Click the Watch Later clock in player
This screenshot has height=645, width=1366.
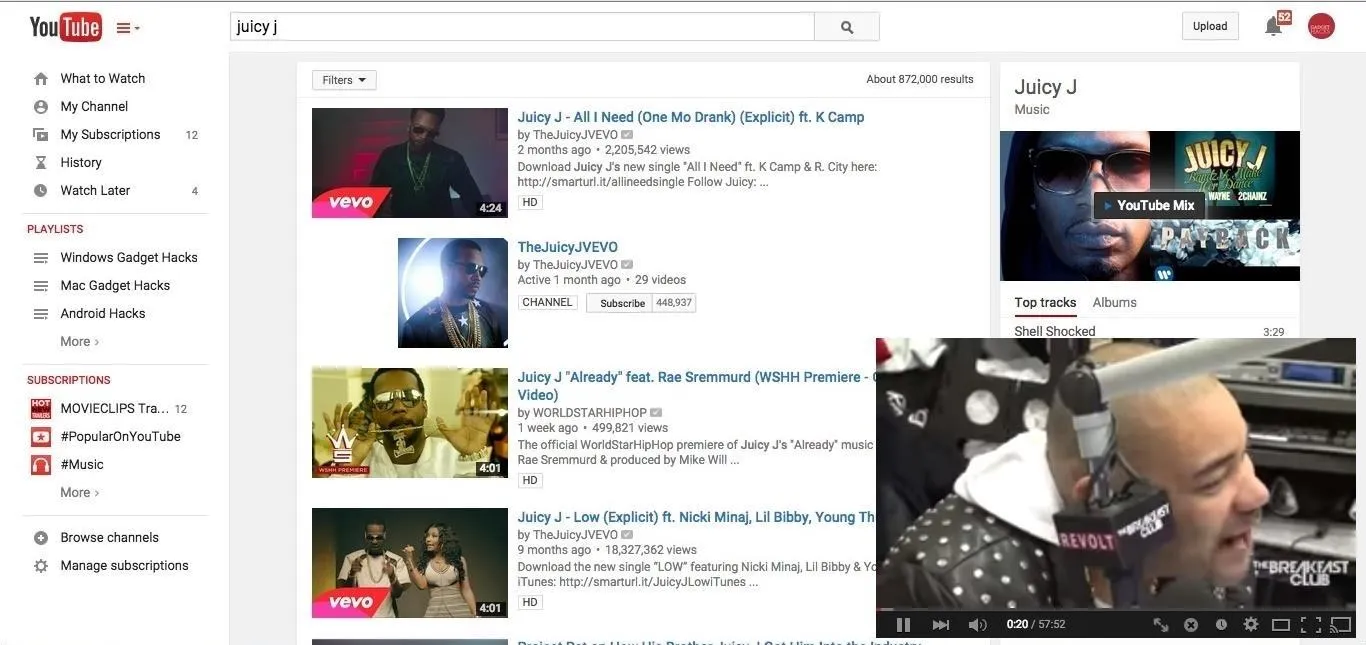coord(1221,624)
